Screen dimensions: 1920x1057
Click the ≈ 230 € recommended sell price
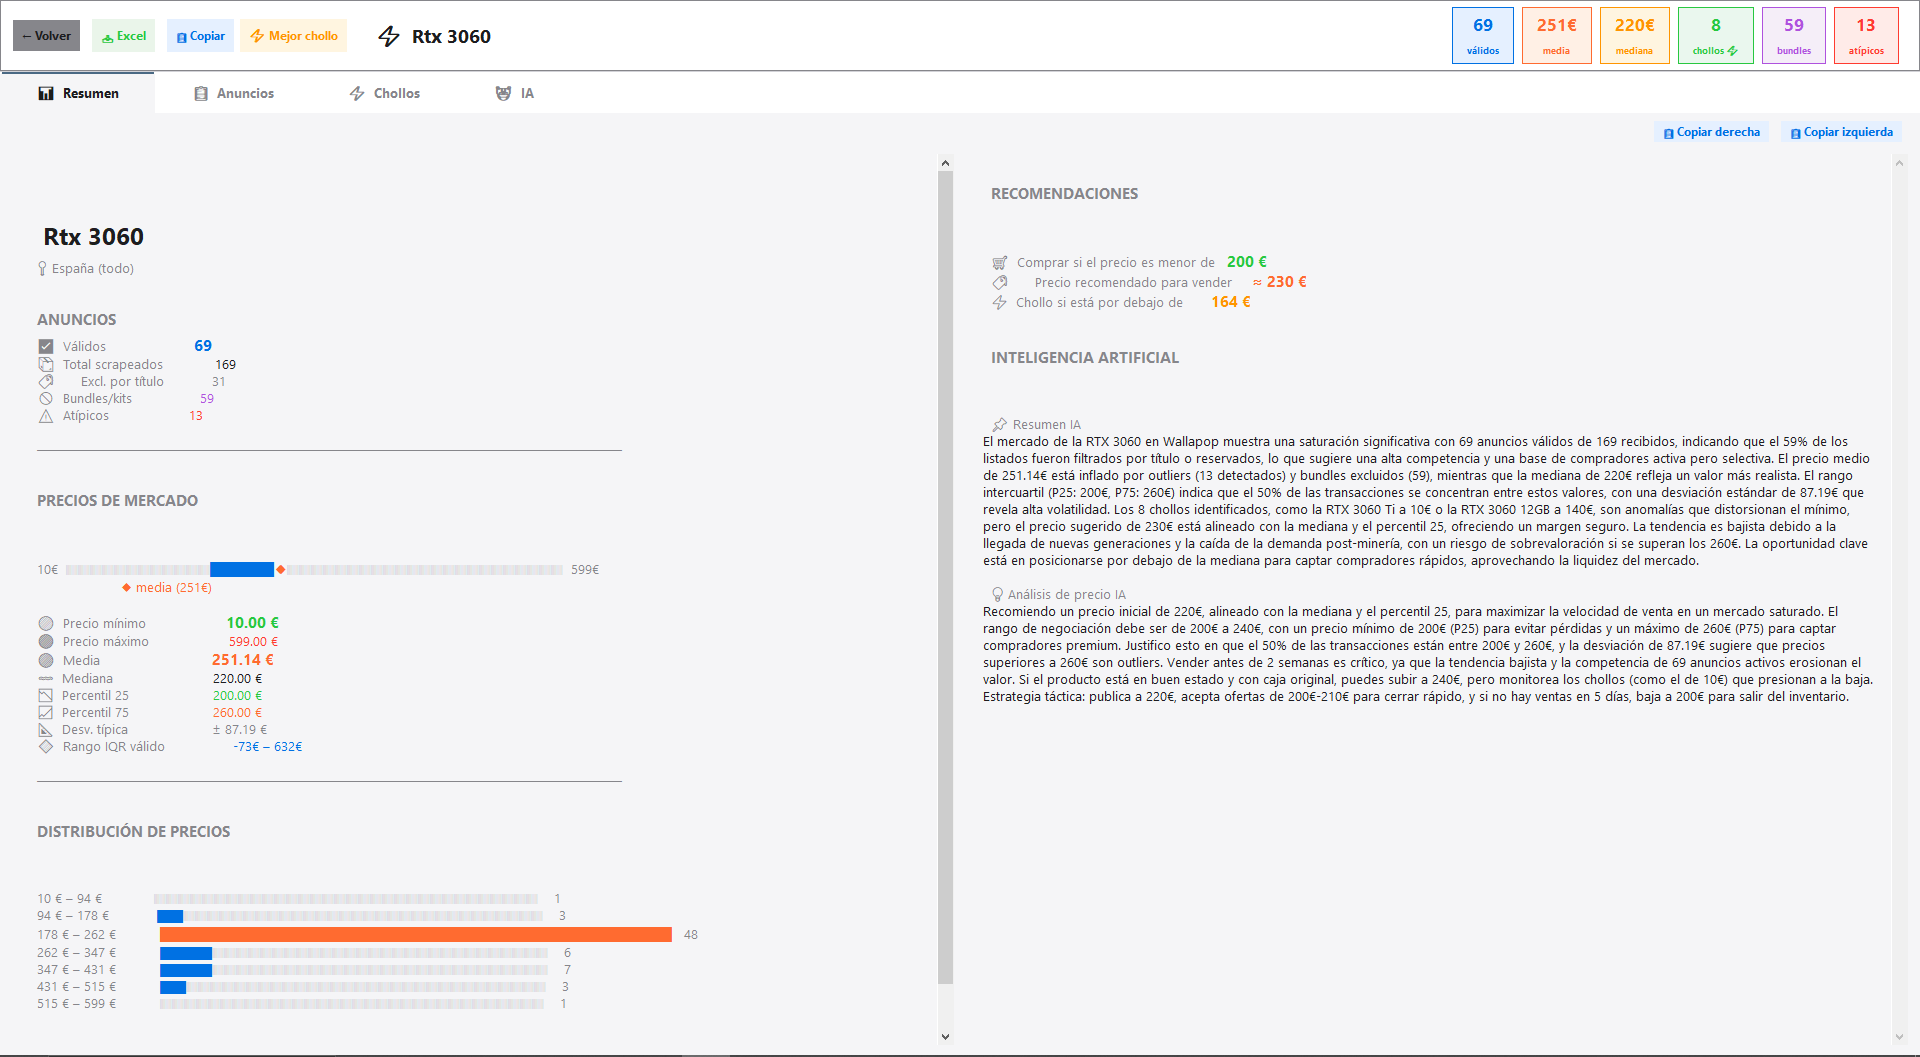(x=1280, y=282)
